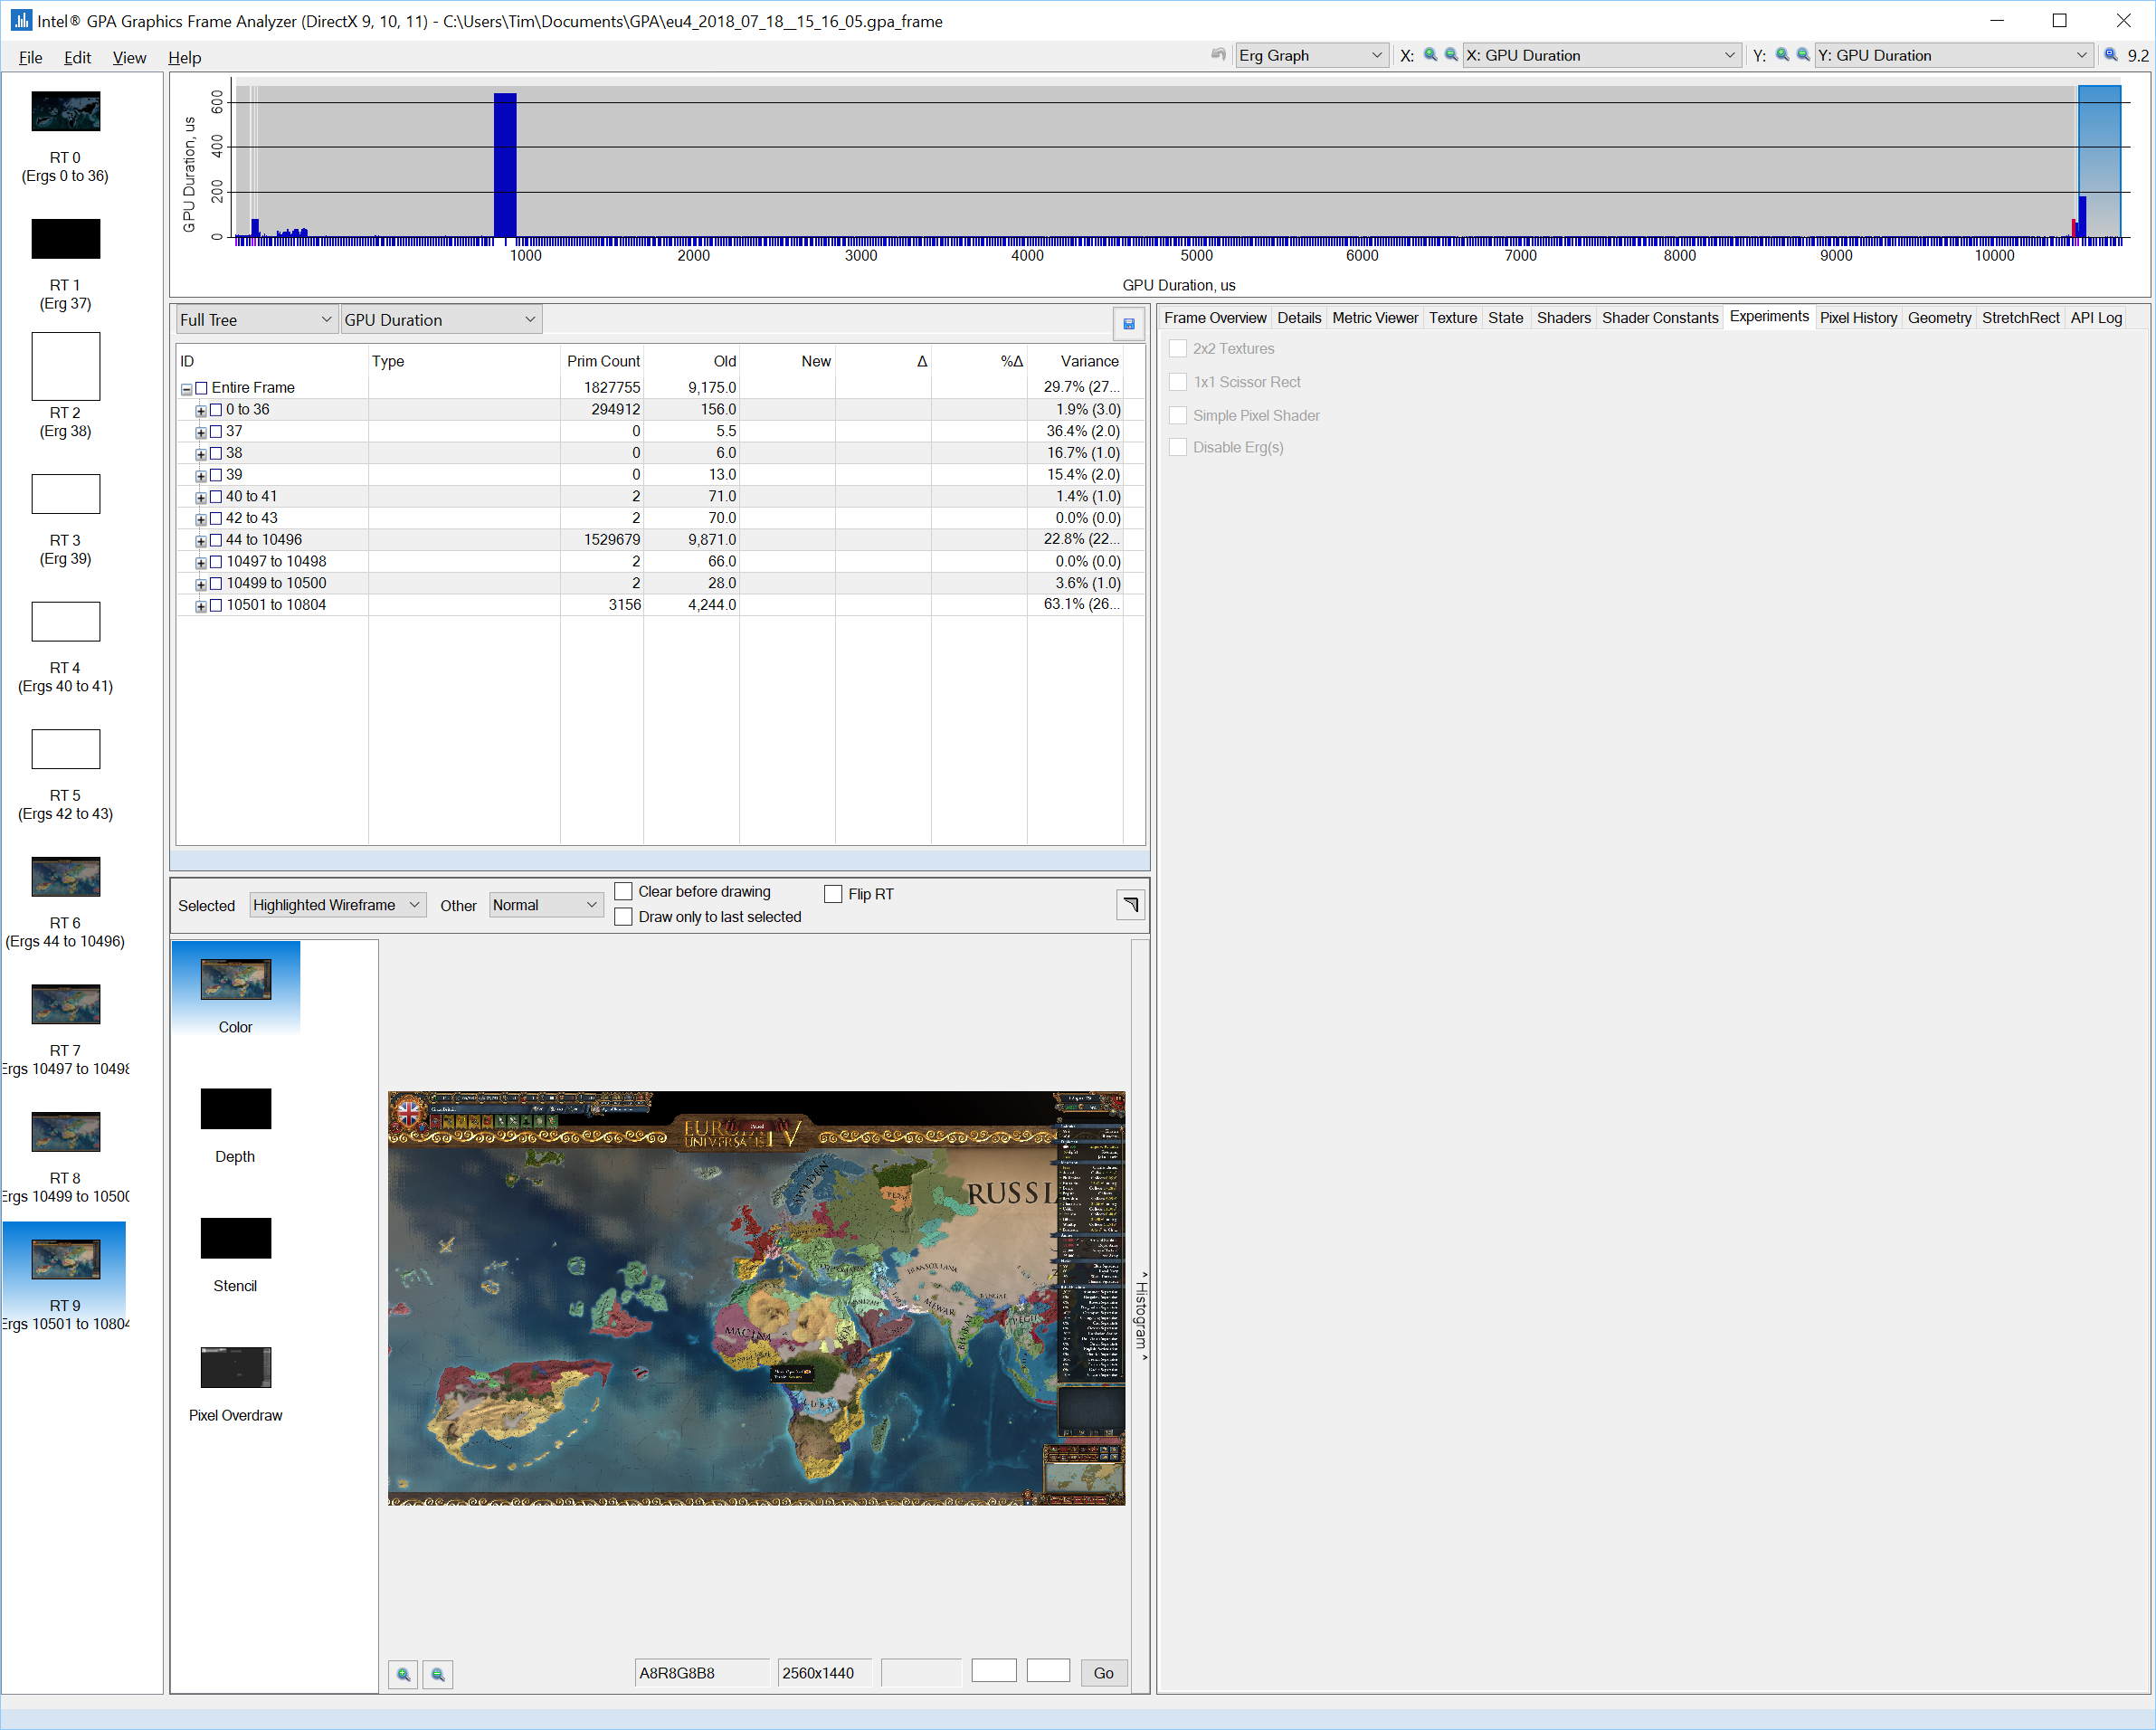Open the View menu

129,57
